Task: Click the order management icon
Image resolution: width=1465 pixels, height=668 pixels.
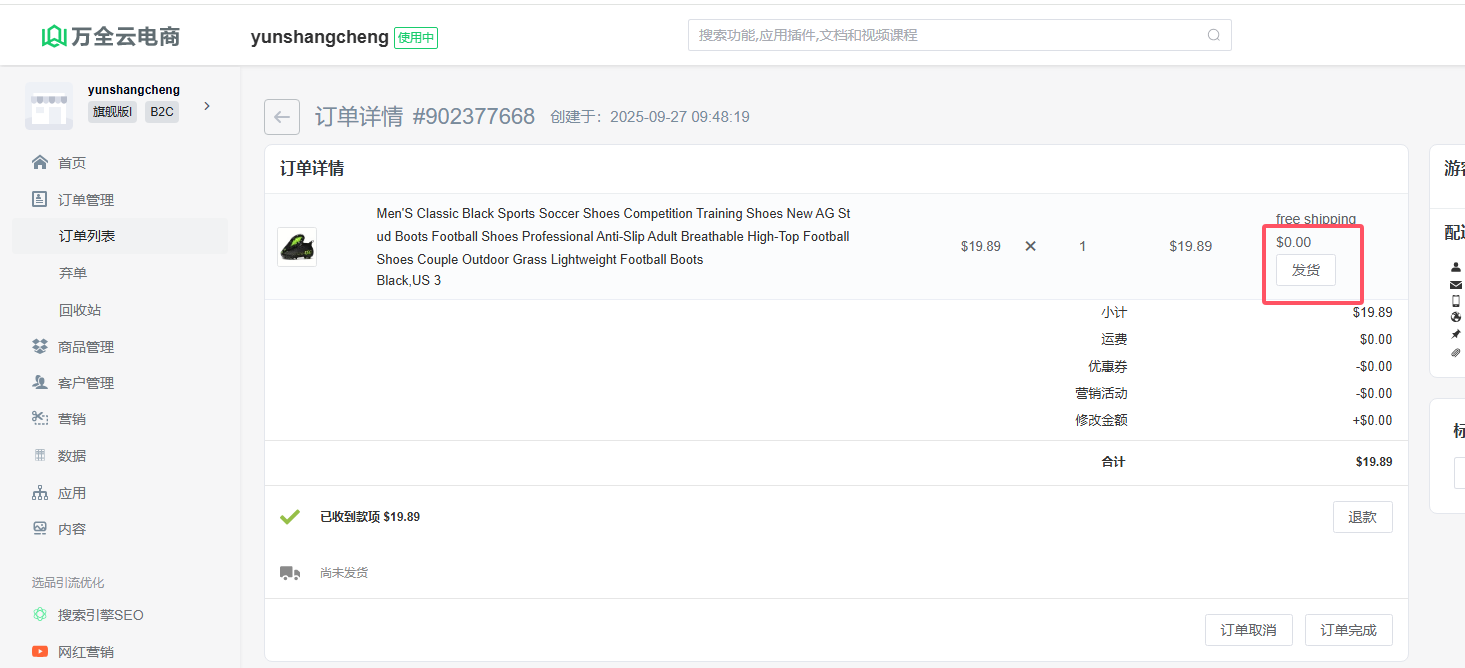Action: pyautogui.click(x=40, y=199)
